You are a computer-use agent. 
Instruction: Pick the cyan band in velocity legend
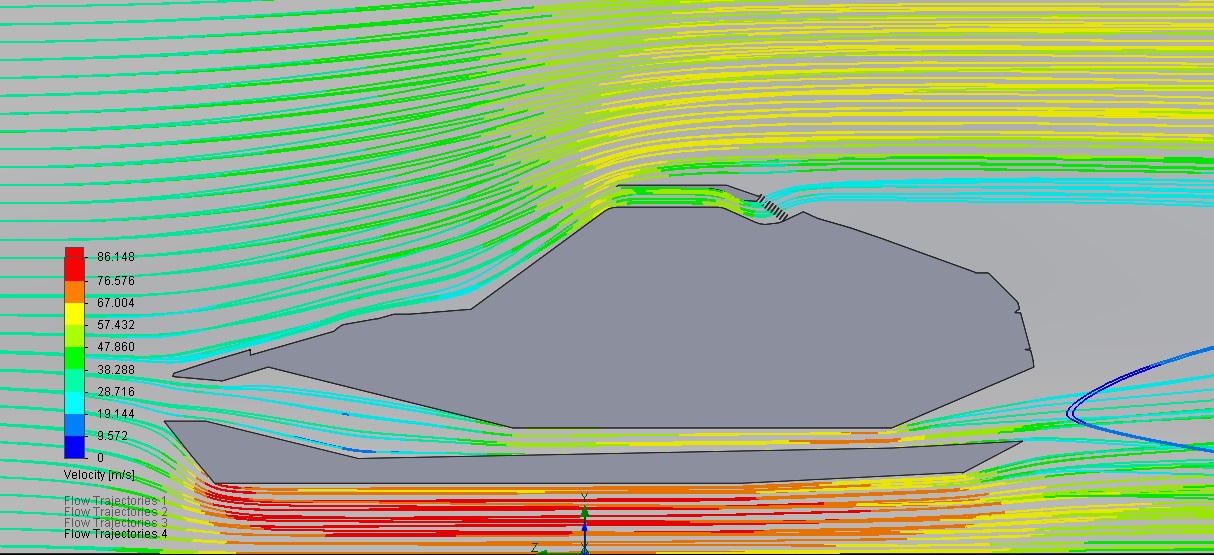pos(74,402)
